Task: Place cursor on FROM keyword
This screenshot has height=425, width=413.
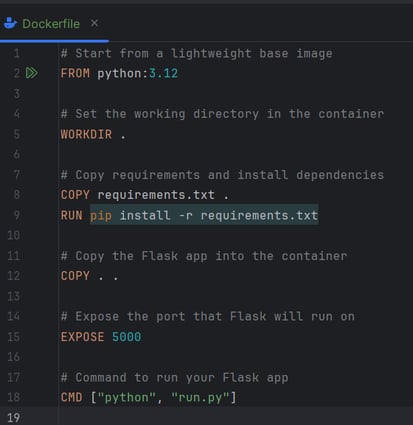Action: point(75,73)
